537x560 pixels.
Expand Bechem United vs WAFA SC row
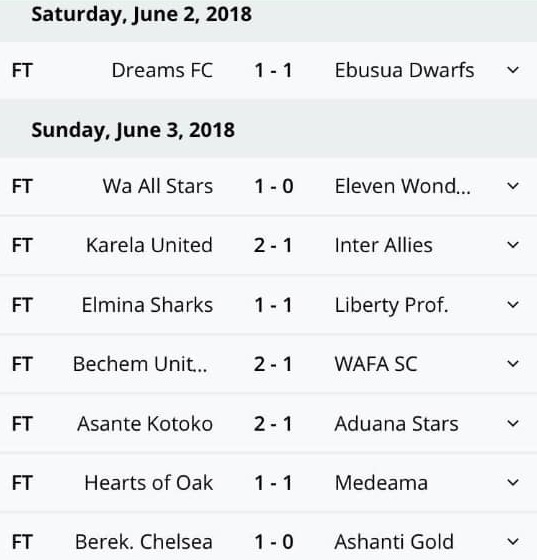[513, 364]
